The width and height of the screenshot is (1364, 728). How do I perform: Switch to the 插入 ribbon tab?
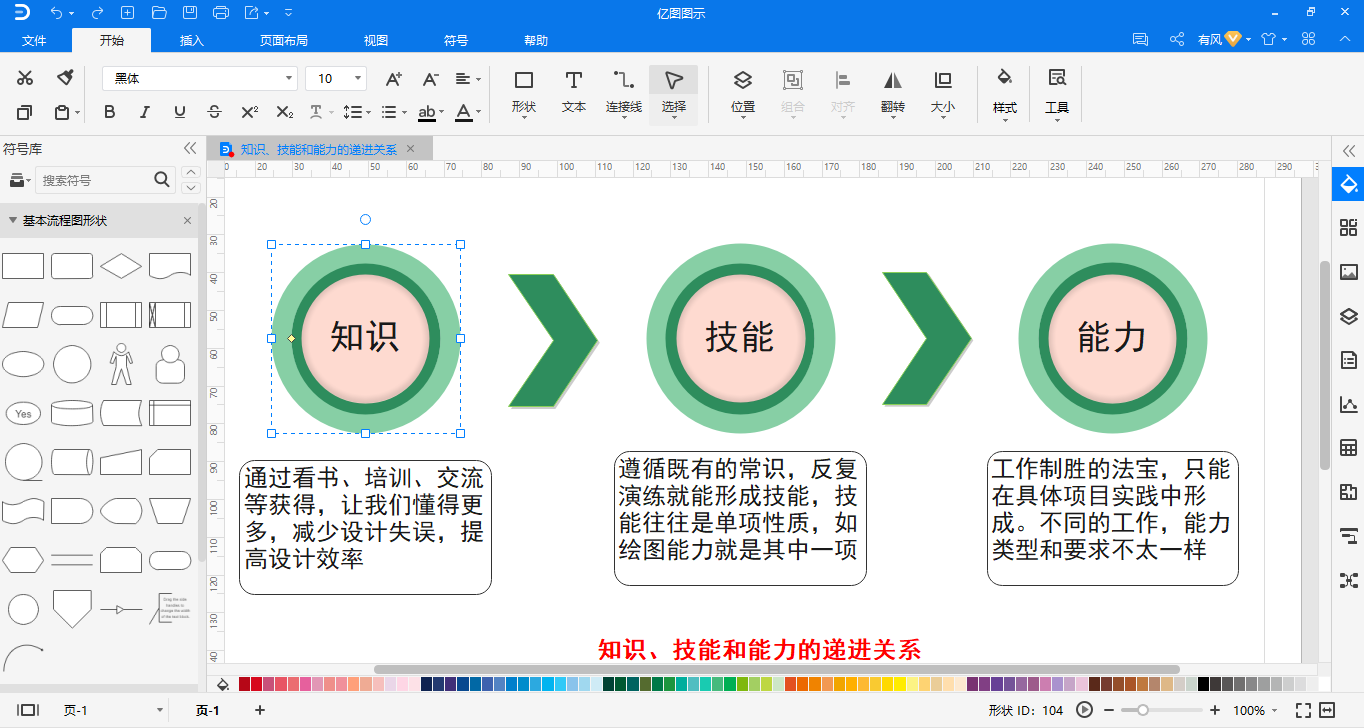(x=191, y=41)
